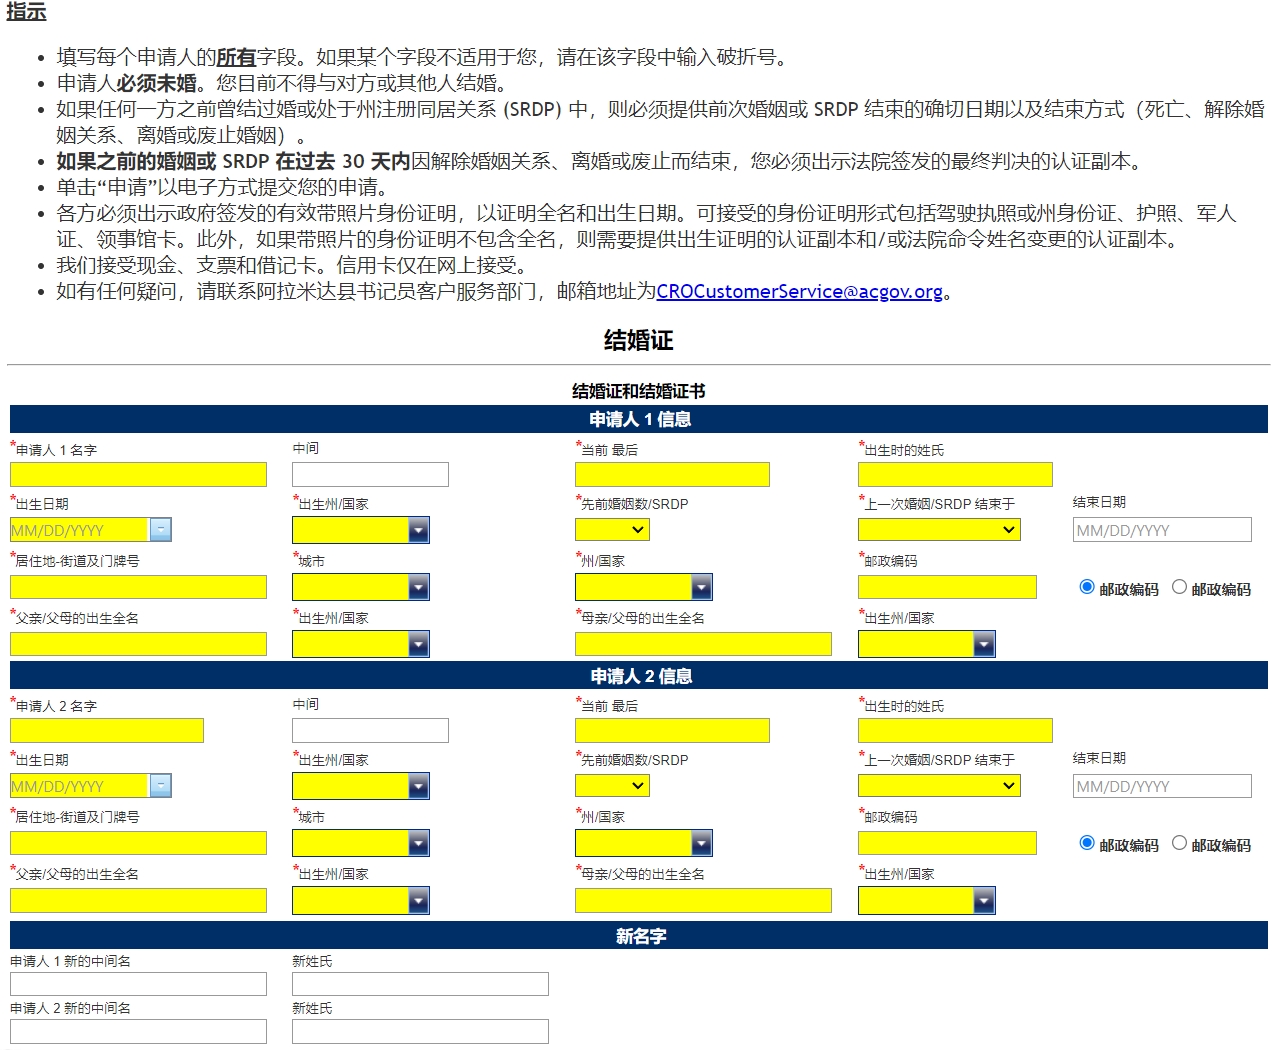Click Applicant 1 结束日期 date field

(x=1161, y=530)
